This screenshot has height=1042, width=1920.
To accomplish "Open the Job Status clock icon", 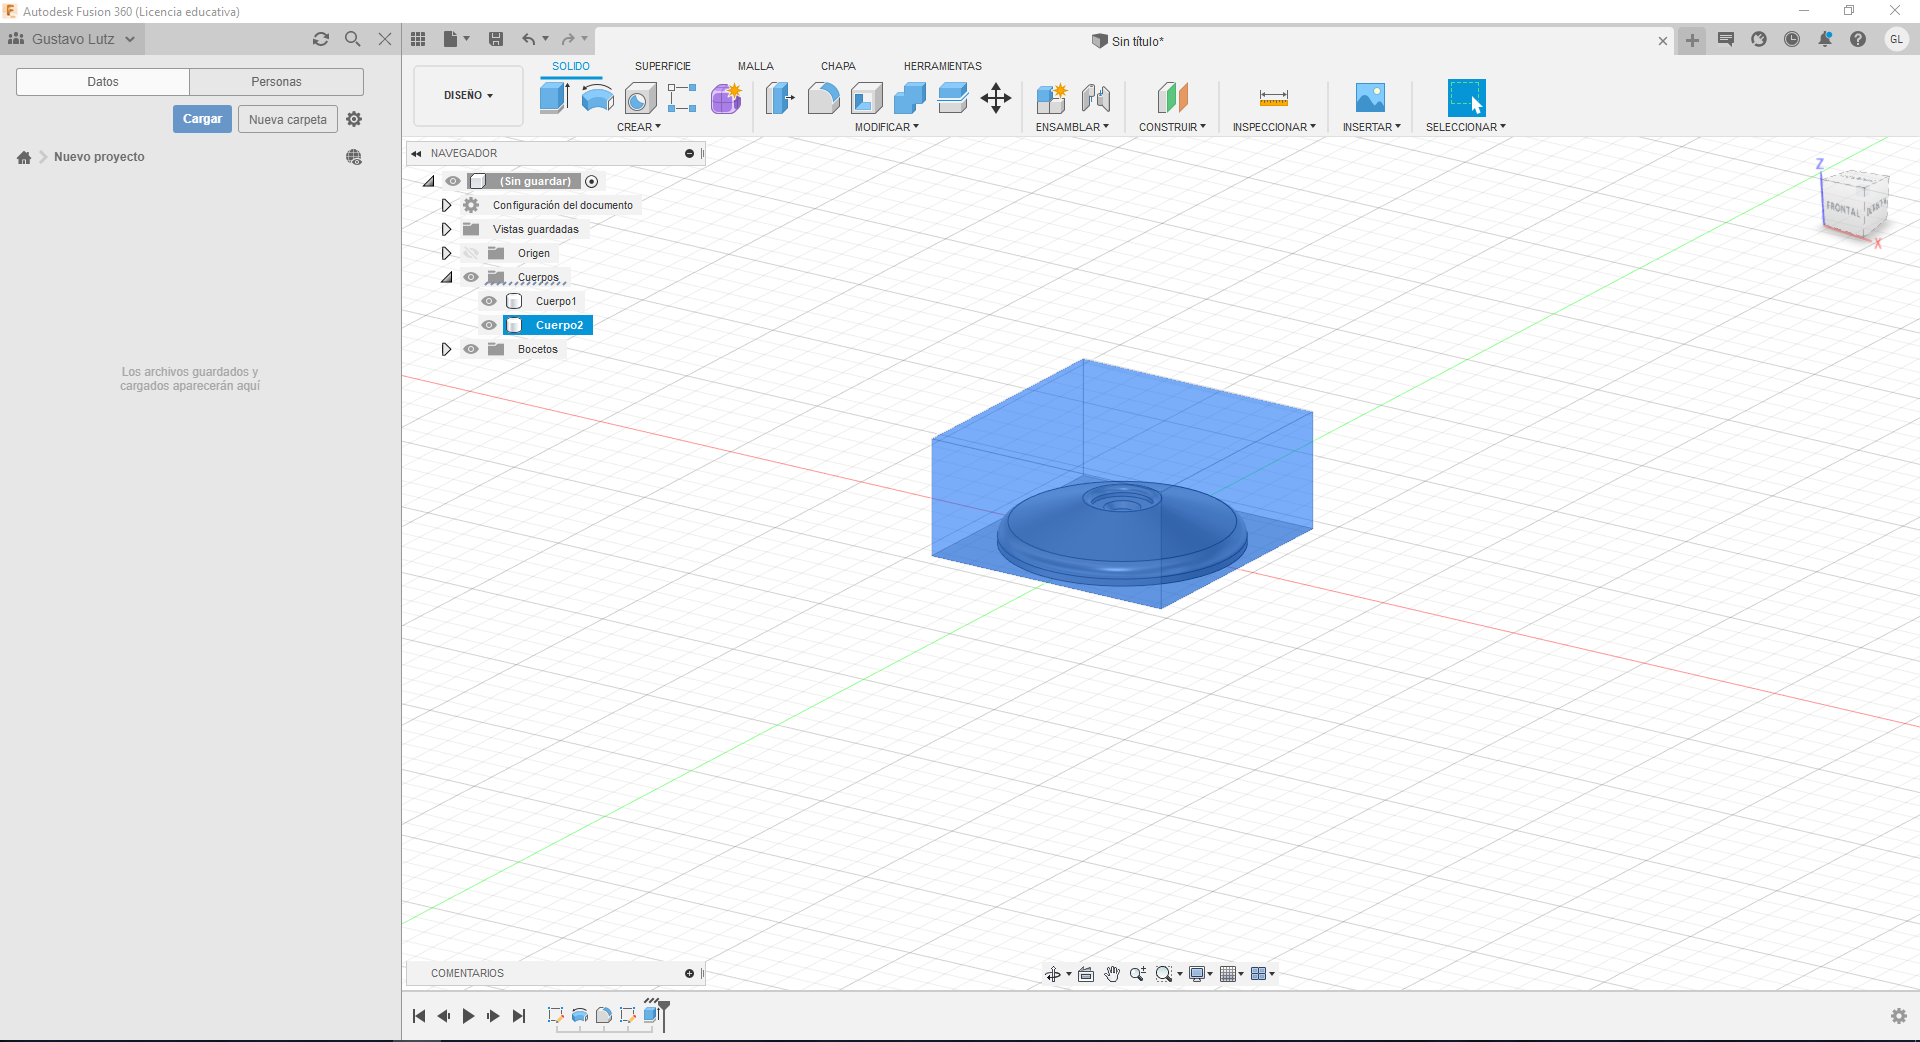I will coord(1792,39).
